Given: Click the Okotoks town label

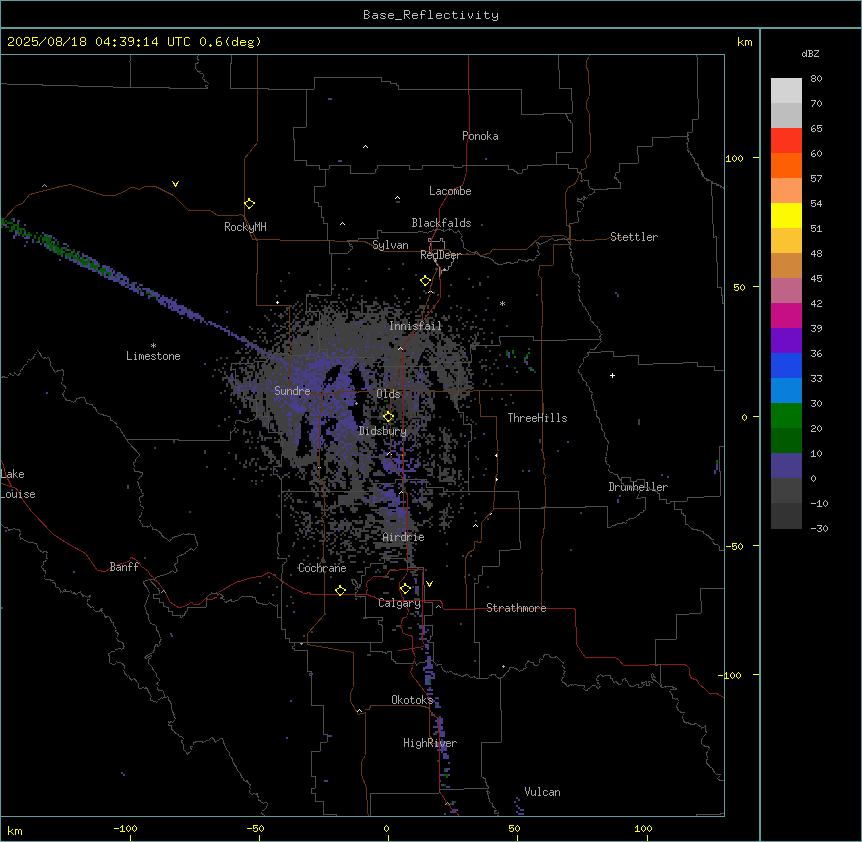Looking at the screenshot, I should coord(412,700).
